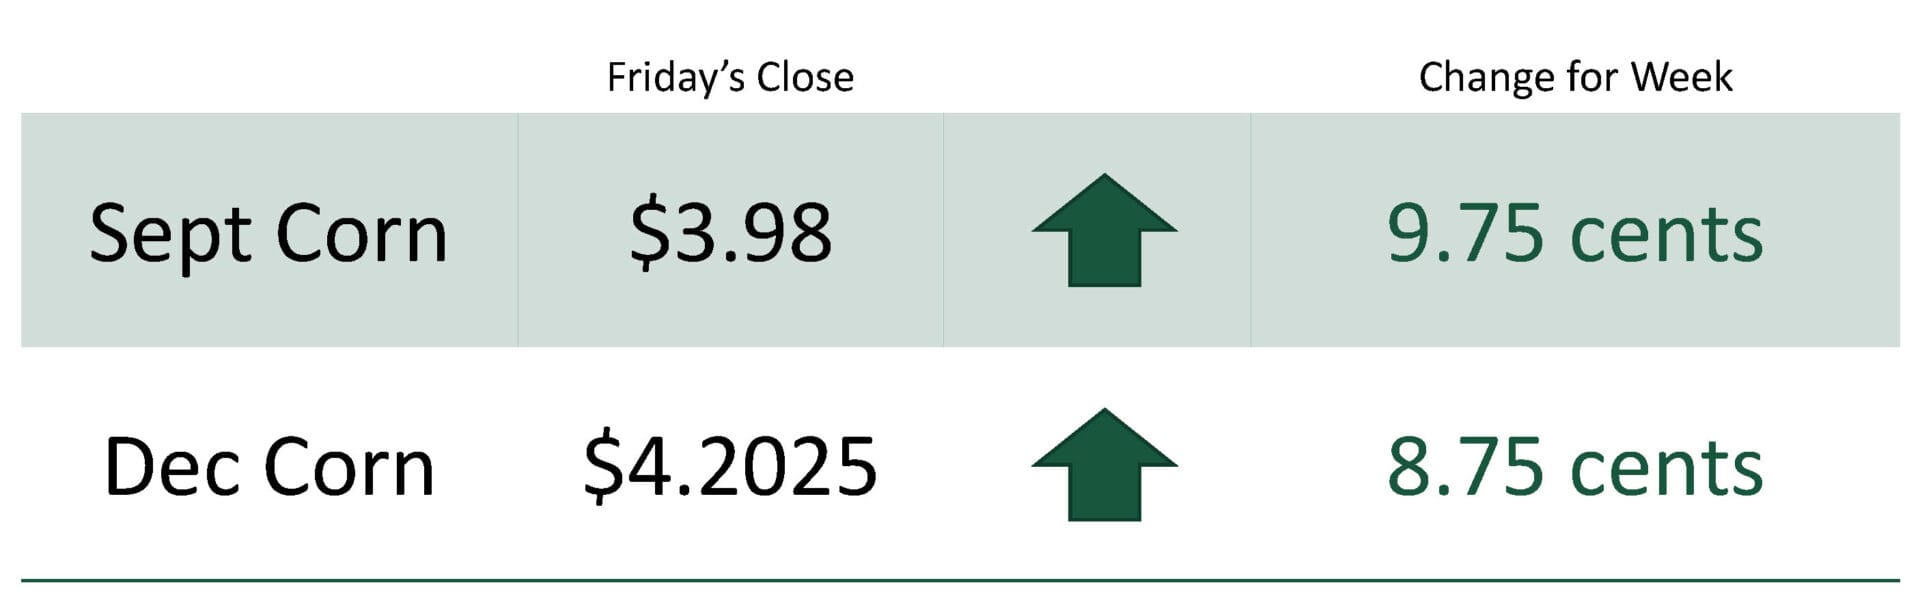
Task: Select the Change for Week column header
Action: [1575, 77]
